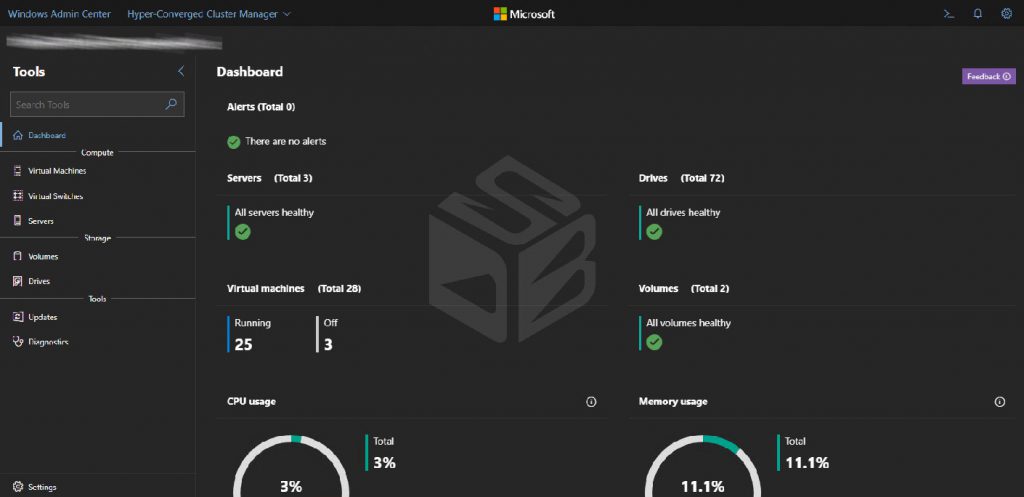Click the Volumes sidebar icon
The width and height of the screenshot is (1024, 497).
coord(18,256)
